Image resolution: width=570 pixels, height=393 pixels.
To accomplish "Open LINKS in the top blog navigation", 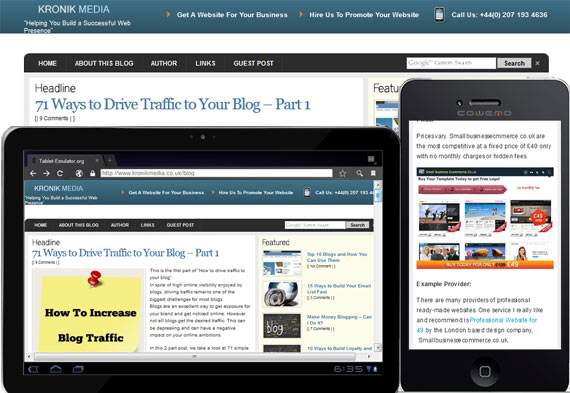I will (x=205, y=63).
